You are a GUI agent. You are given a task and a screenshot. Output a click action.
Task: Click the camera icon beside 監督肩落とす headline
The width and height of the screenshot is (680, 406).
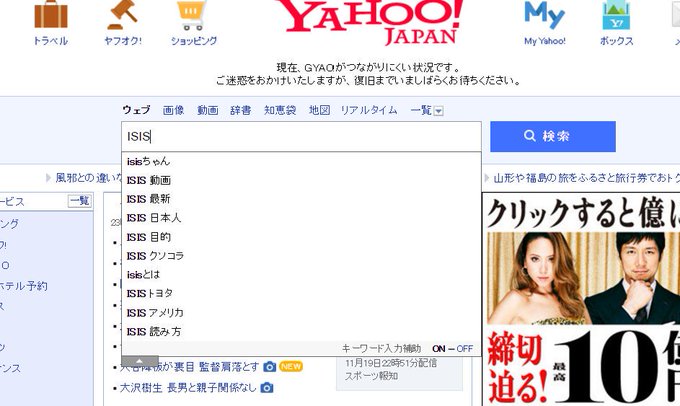pyautogui.click(x=270, y=367)
